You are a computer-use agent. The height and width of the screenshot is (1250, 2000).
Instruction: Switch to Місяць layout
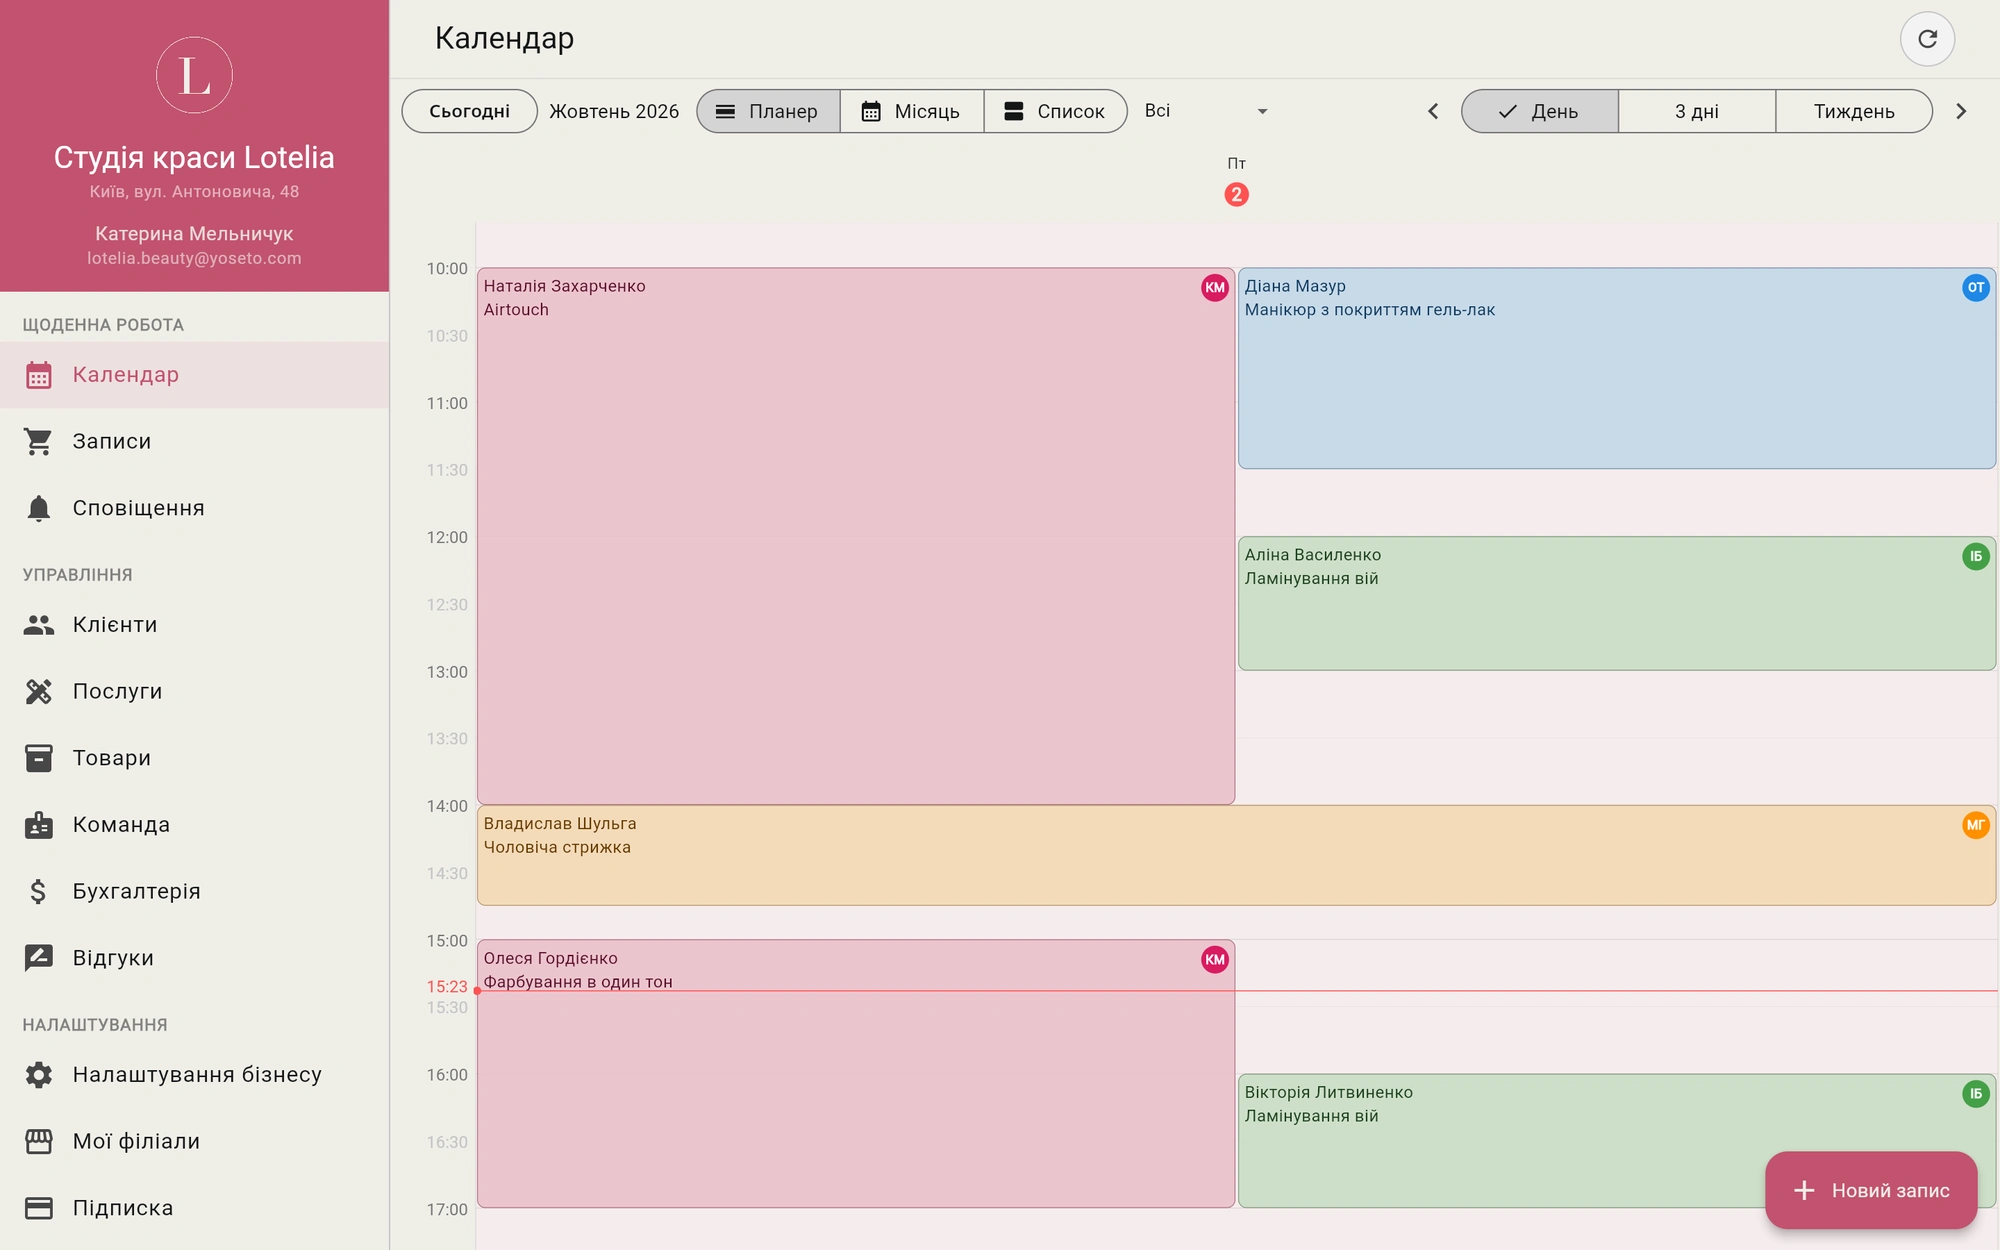click(912, 111)
